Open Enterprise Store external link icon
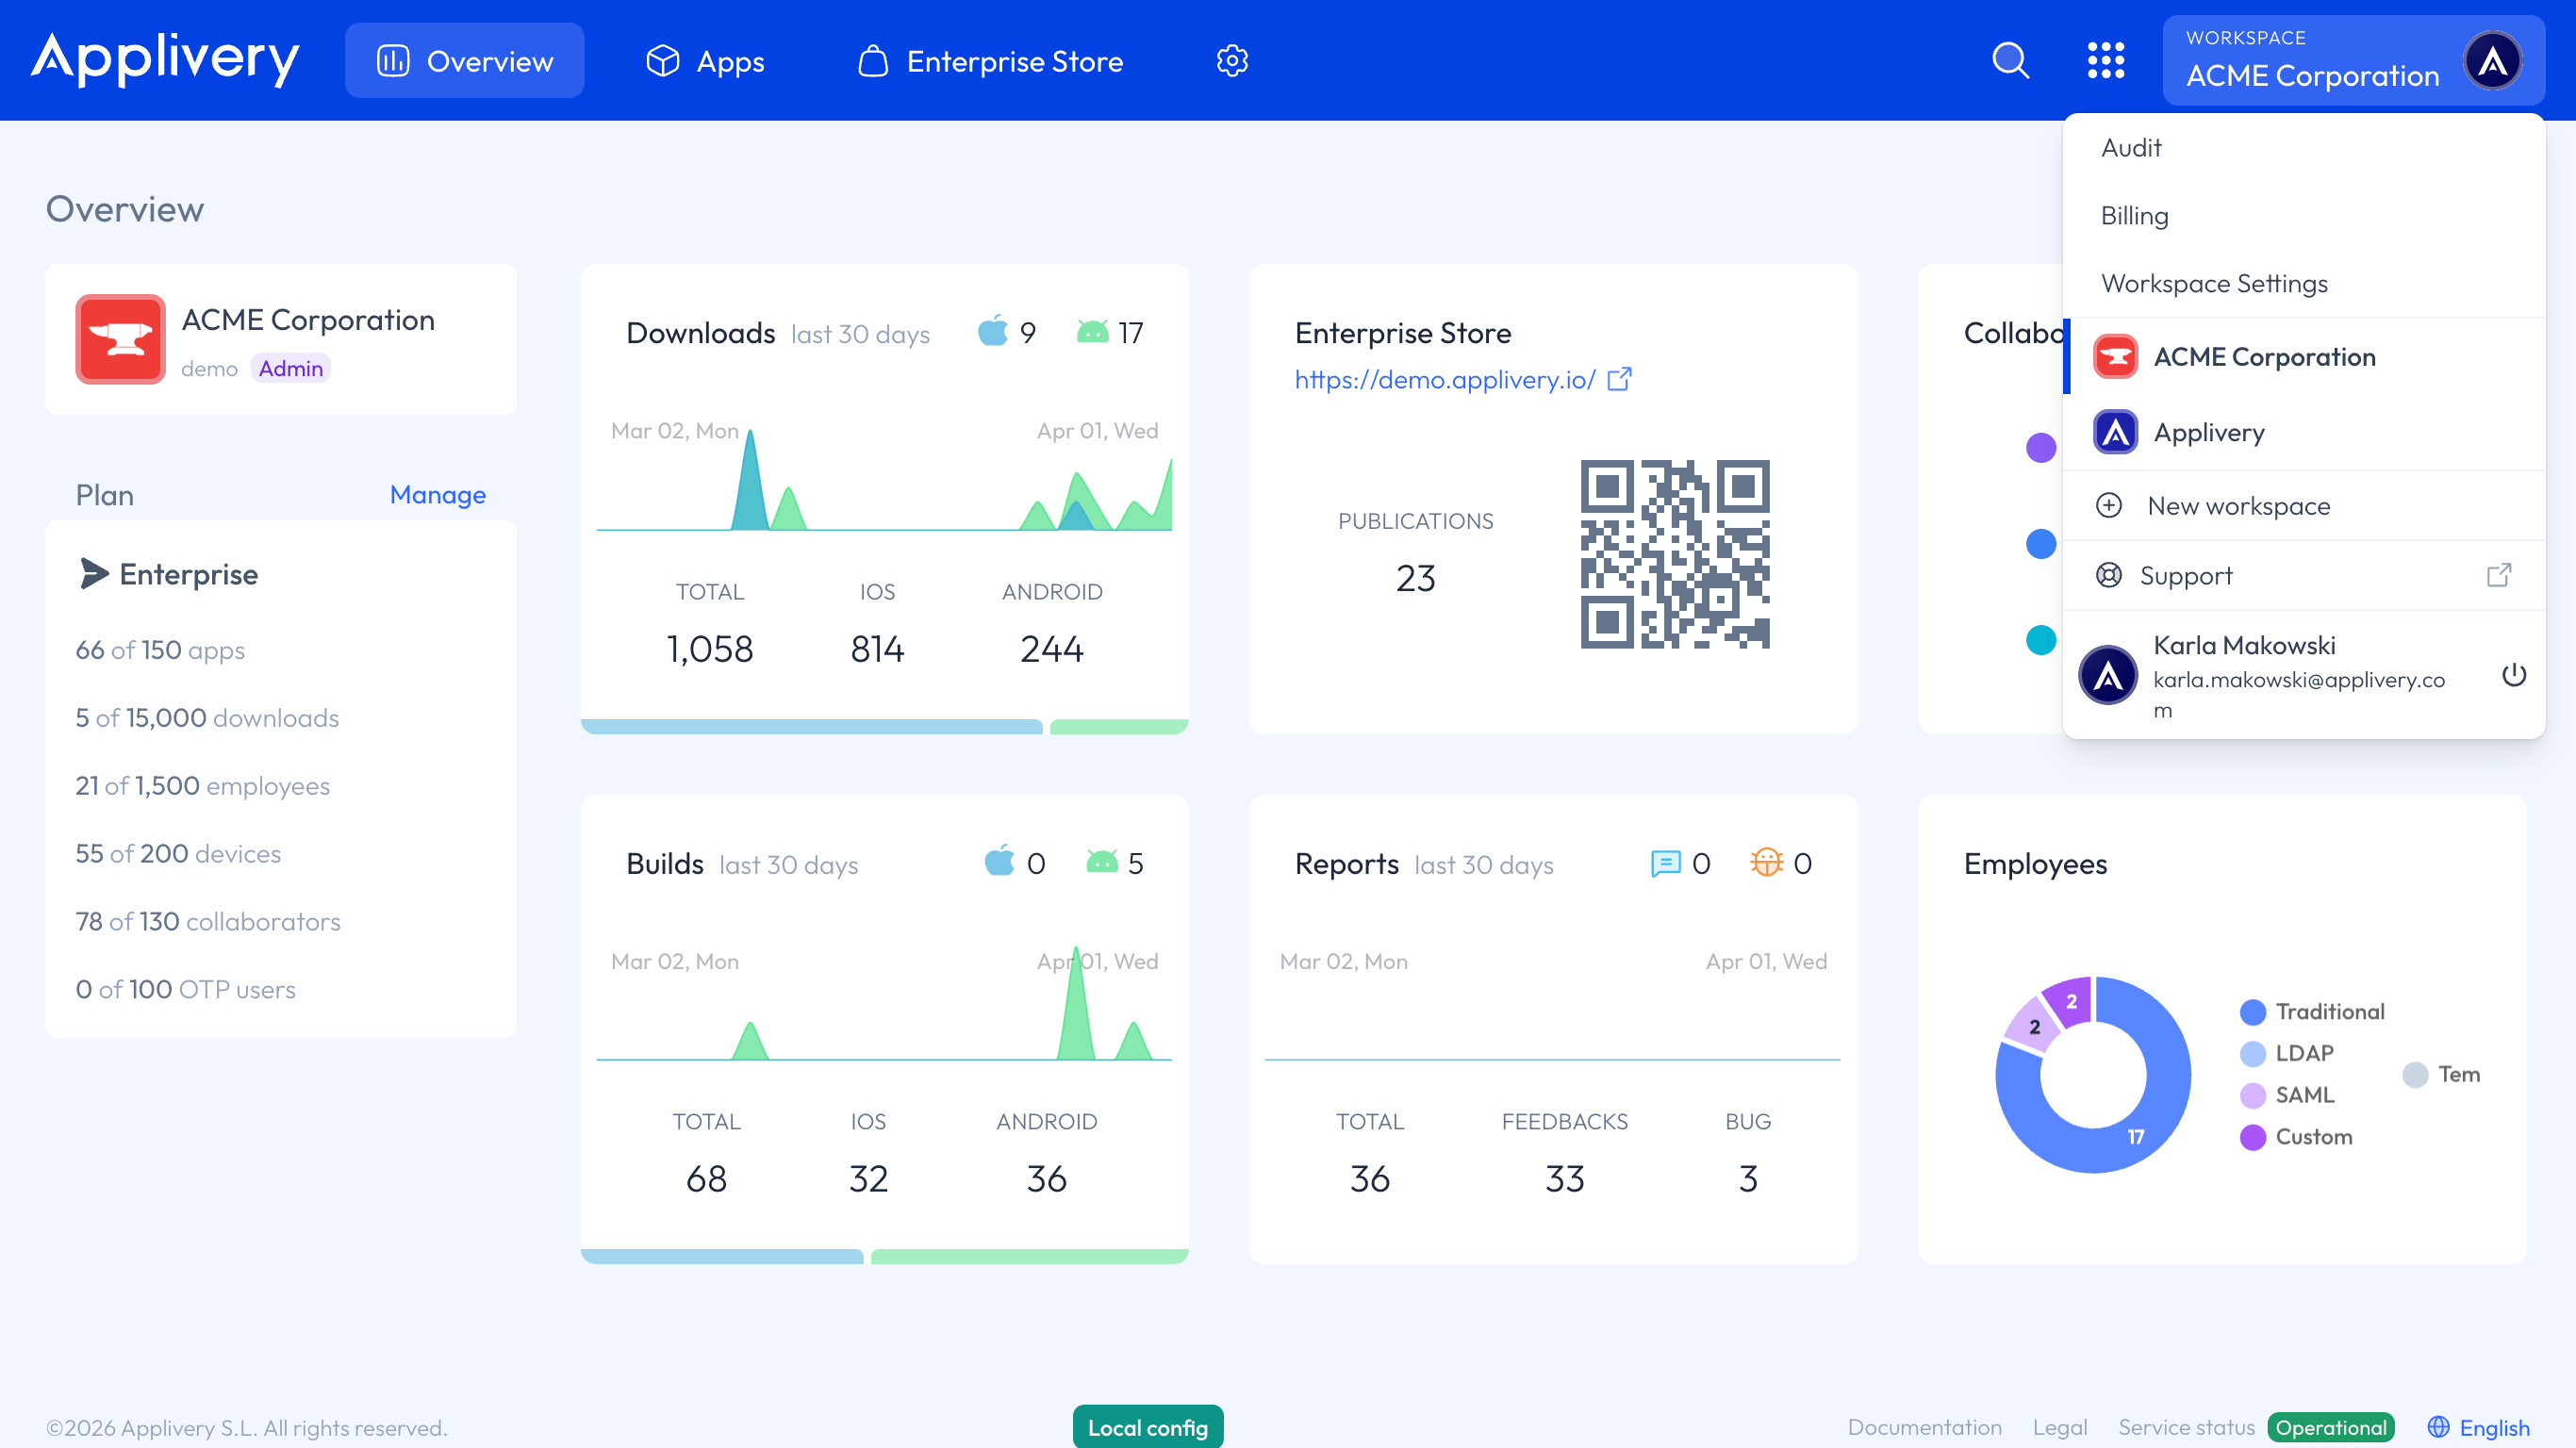This screenshot has height=1448, width=2576. [1619, 379]
